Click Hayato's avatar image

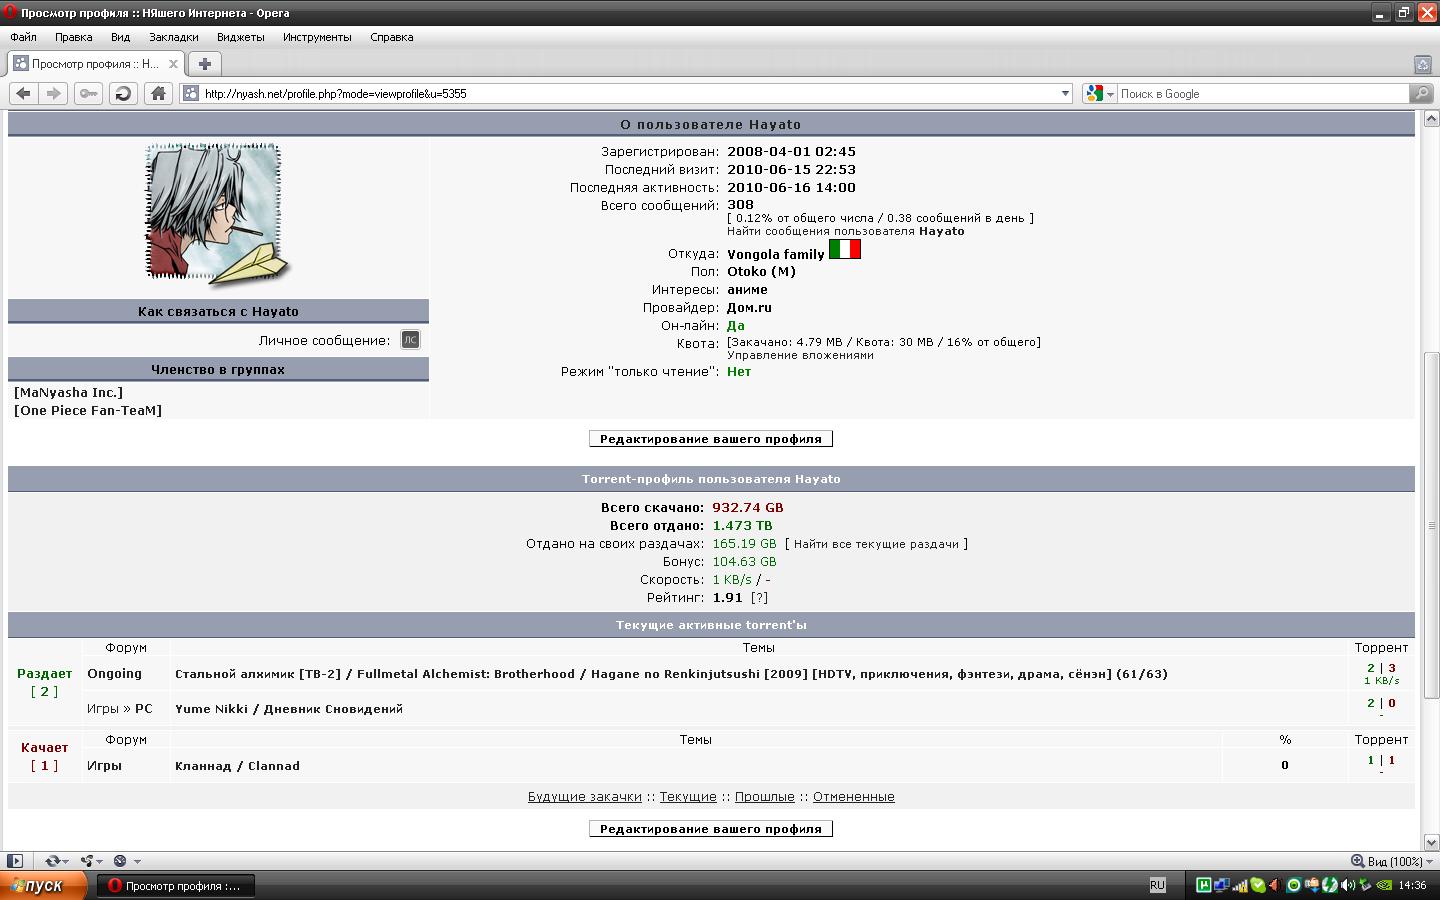coord(218,213)
